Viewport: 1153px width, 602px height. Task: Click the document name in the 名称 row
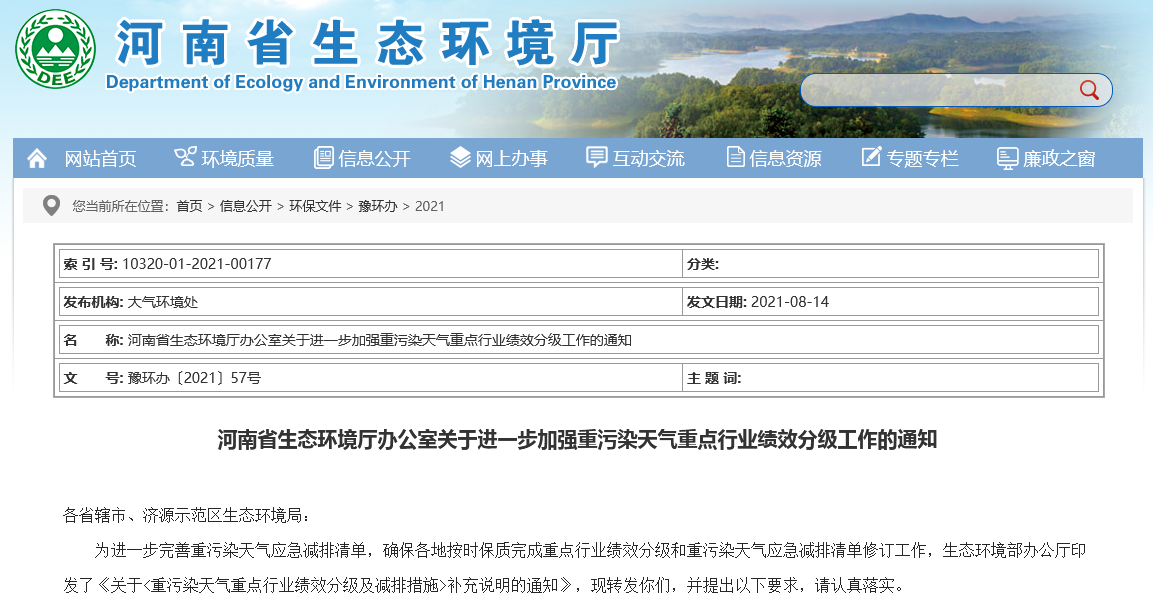[379, 340]
